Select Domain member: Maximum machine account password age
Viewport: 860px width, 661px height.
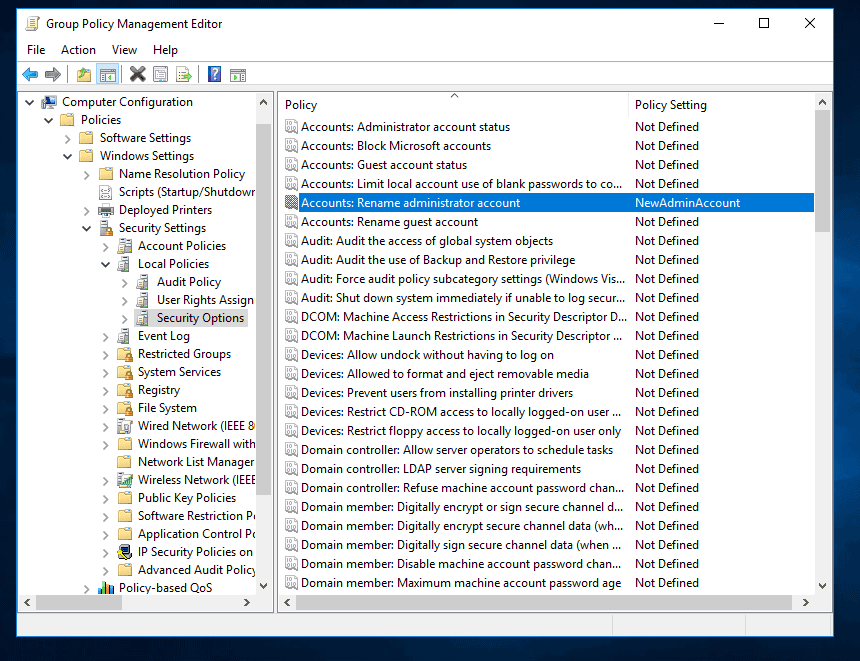(x=461, y=583)
